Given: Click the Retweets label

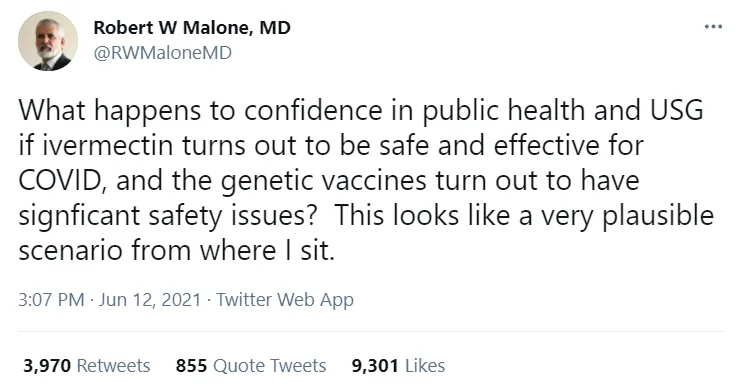Looking at the screenshot, I should point(113,366).
